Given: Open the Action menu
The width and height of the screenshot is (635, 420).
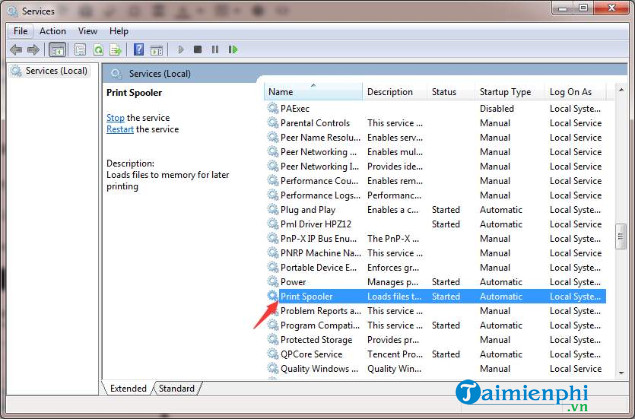Looking at the screenshot, I should 53,31.
